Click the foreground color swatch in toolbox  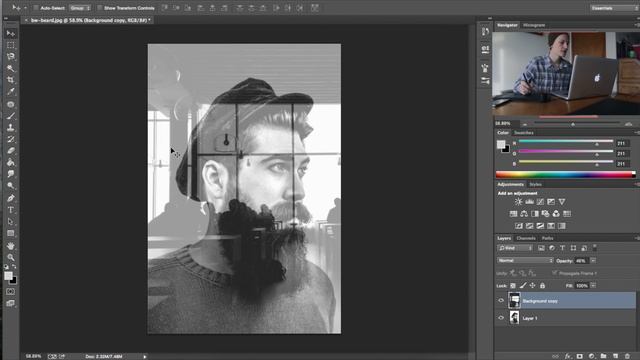pos(8,276)
